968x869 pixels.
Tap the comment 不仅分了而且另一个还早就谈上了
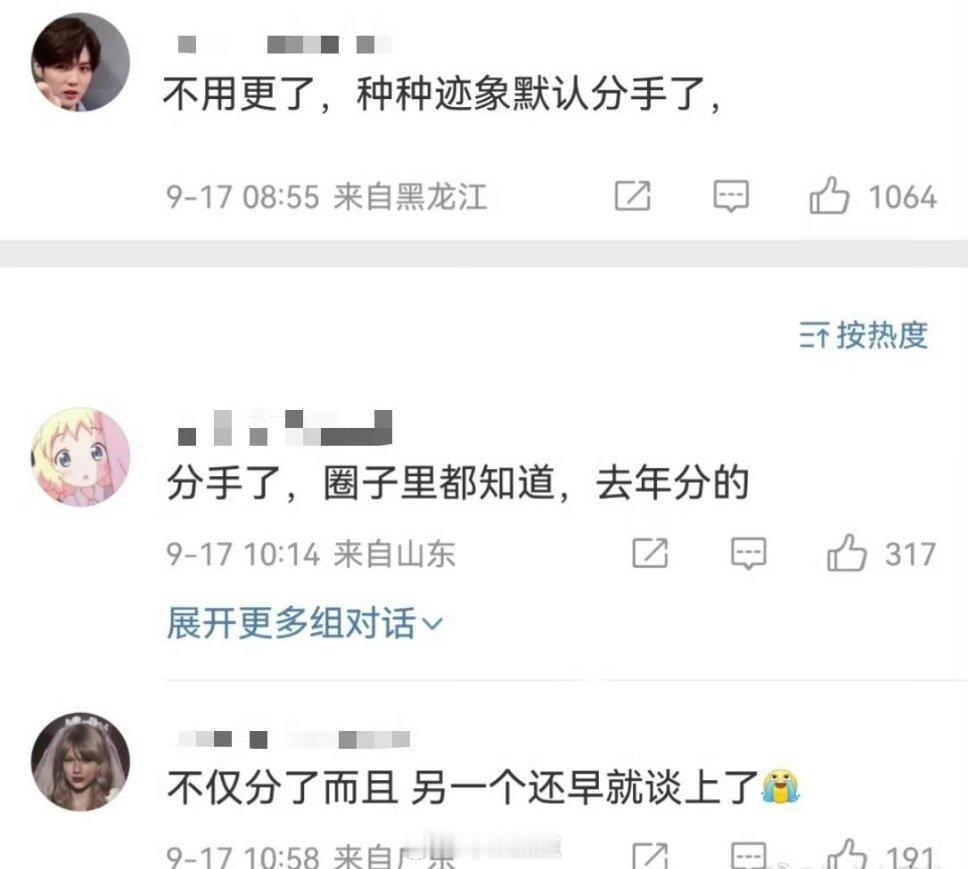click(483, 788)
